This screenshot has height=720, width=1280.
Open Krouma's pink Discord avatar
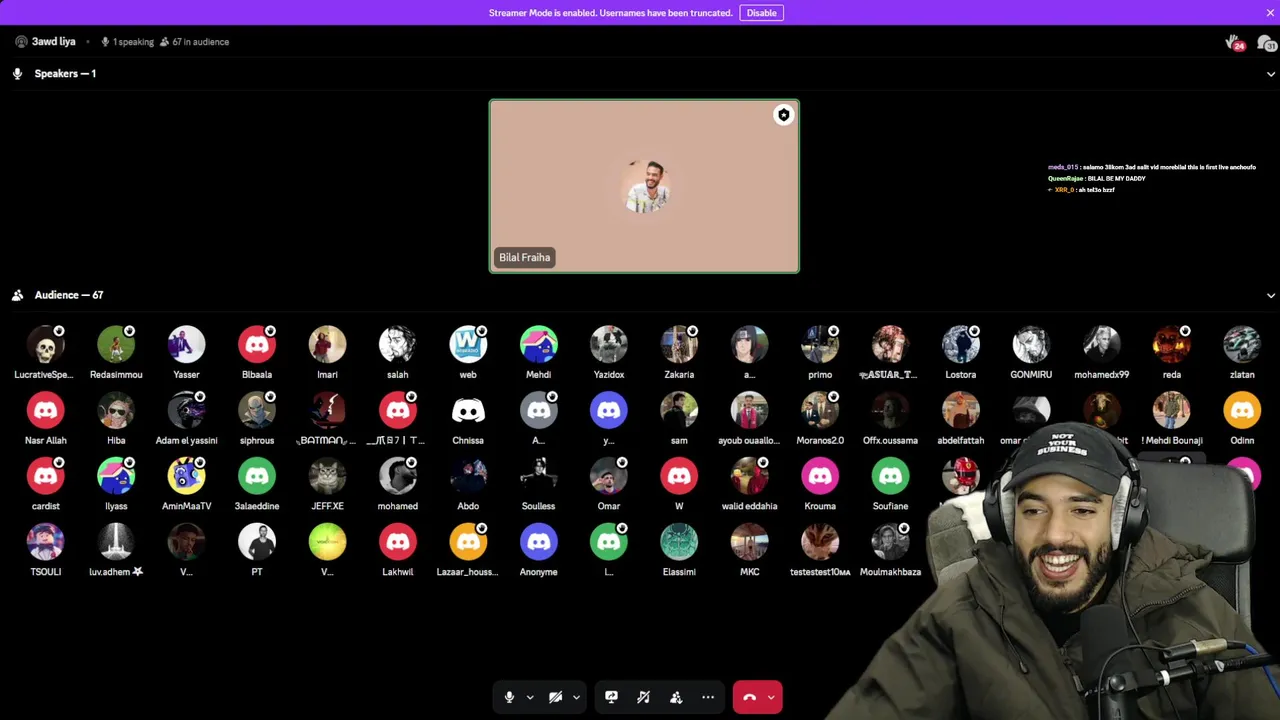click(x=820, y=476)
